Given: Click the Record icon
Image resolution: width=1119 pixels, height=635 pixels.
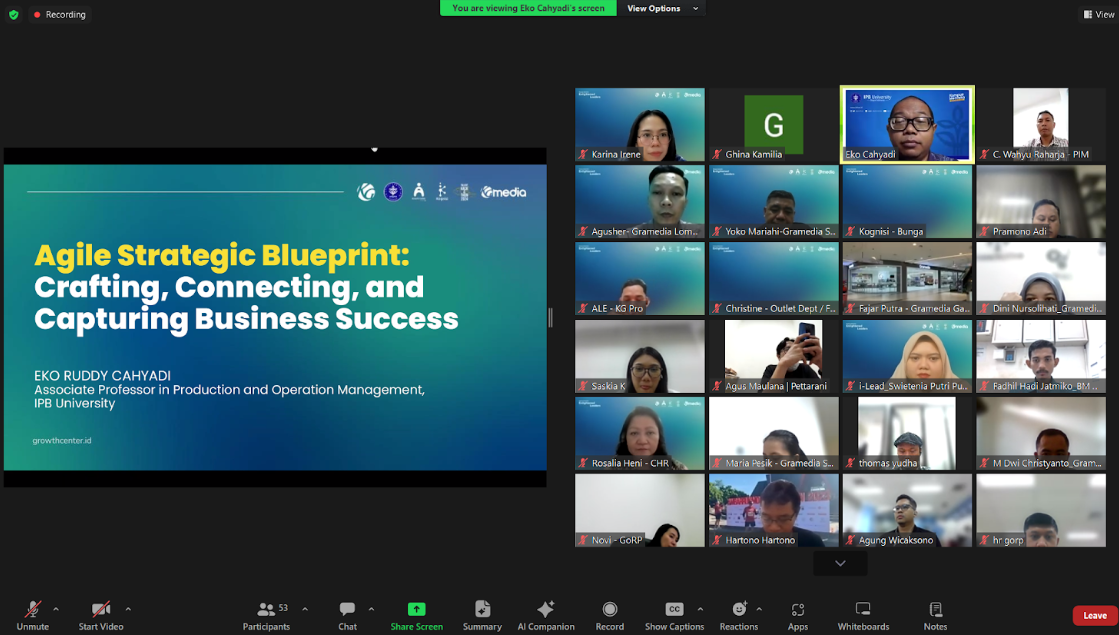Looking at the screenshot, I should pos(609,609).
